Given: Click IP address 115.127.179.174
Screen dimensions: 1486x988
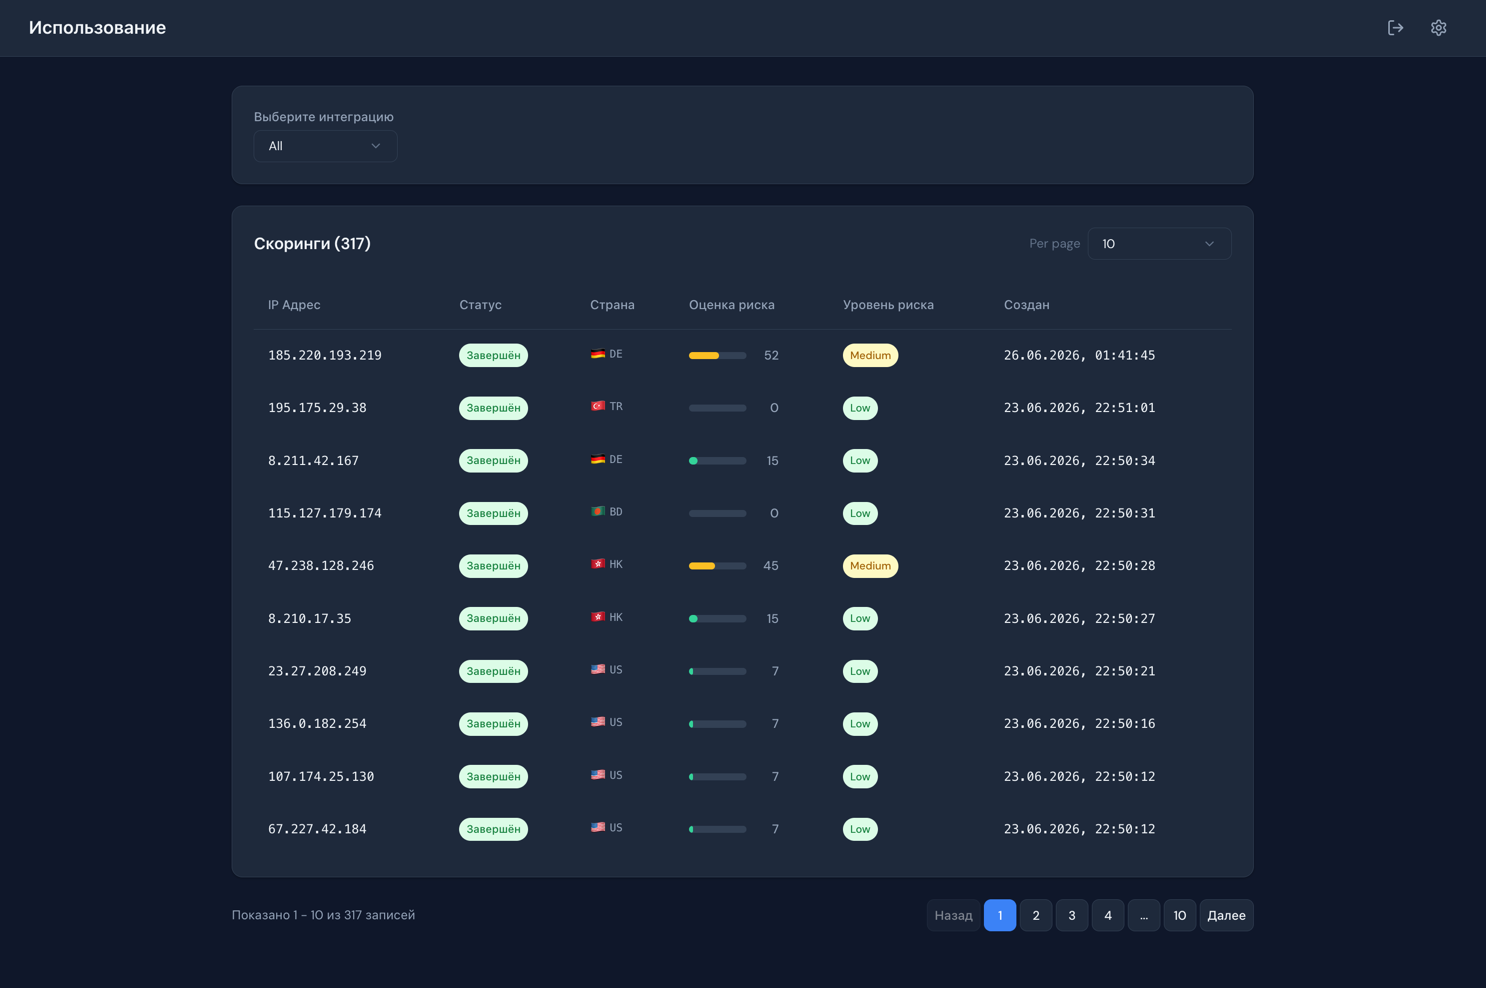Looking at the screenshot, I should click(x=325, y=513).
